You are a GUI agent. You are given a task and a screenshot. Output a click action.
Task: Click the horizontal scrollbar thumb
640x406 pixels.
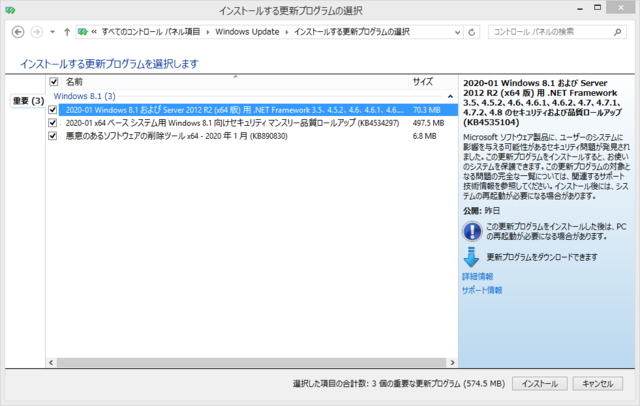(x=251, y=362)
